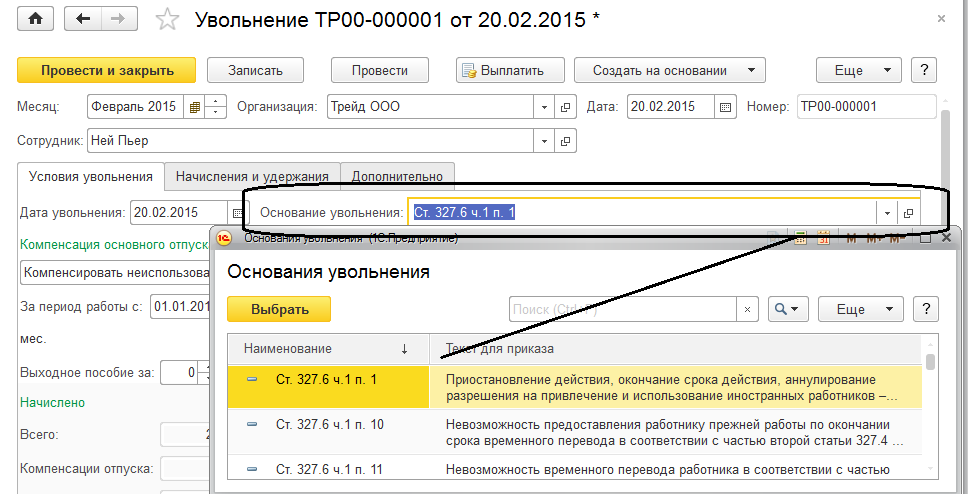Viewport: 968px width, 494px height.
Task: Go to the home page icon
Action: [x=36, y=19]
